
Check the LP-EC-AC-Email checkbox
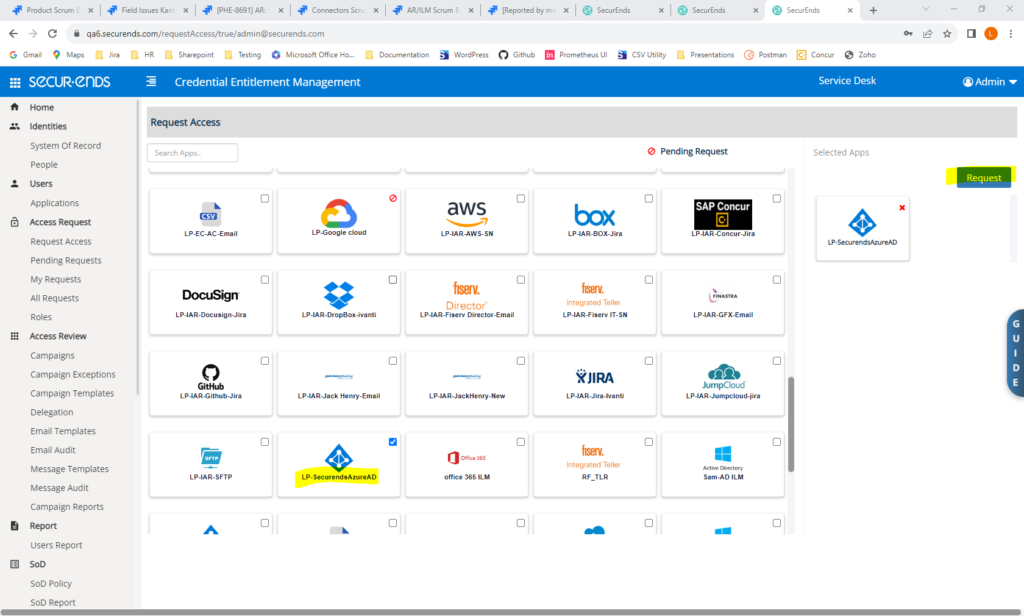[x=264, y=199]
